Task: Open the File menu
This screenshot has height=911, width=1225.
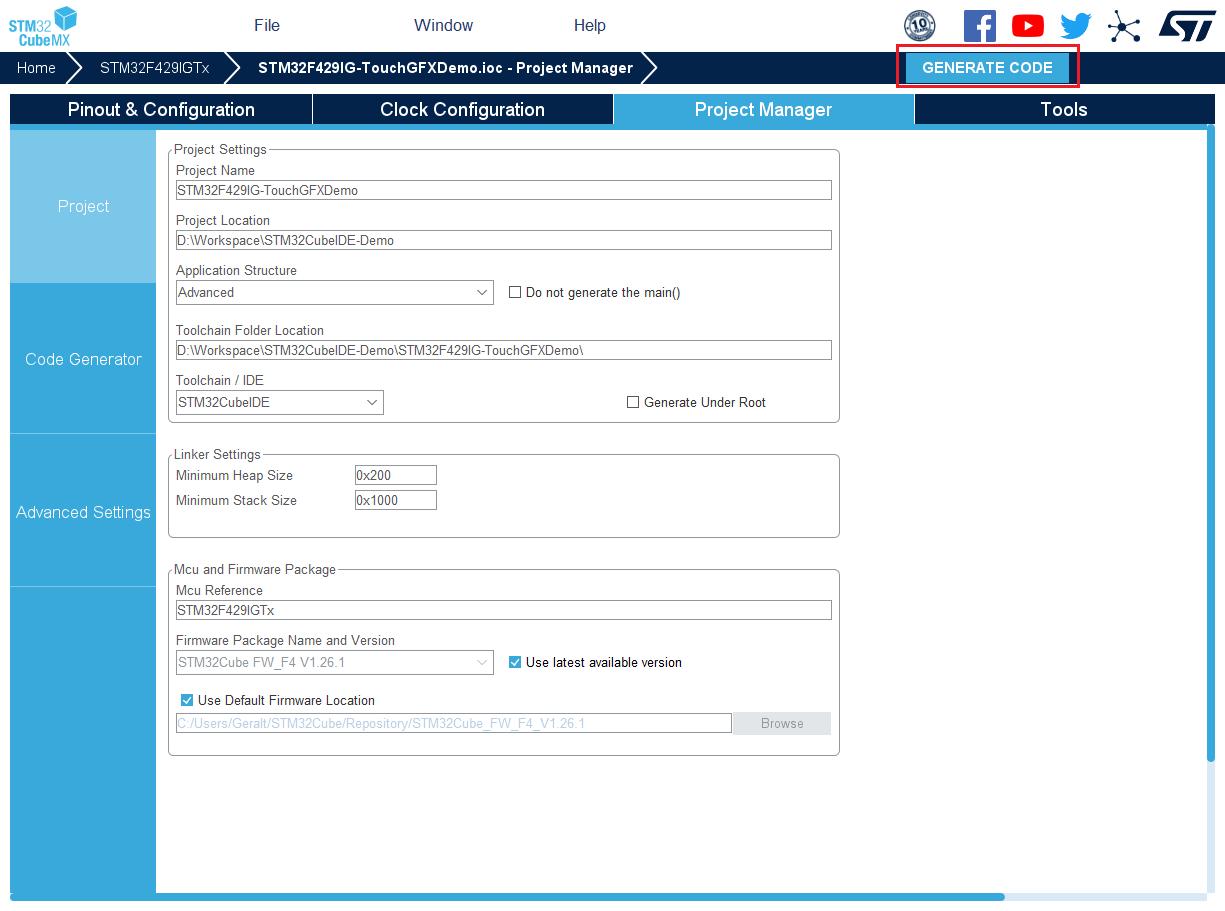Action: point(267,26)
